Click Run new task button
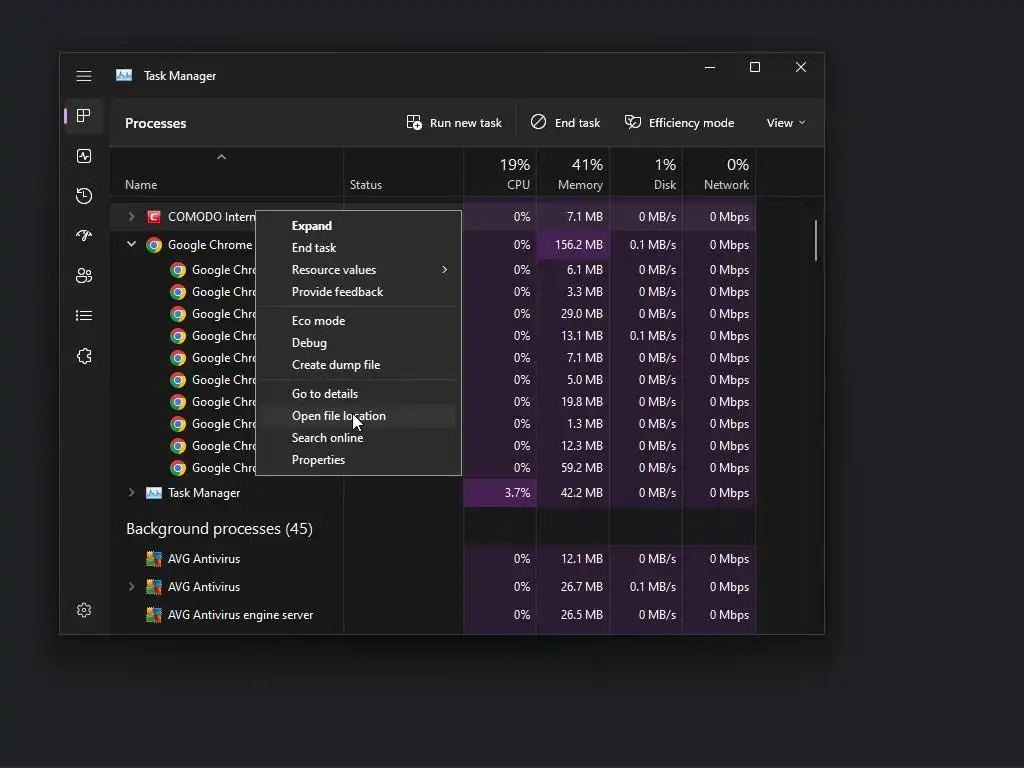The width and height of the screenshot is (1024, 768). click(454, 123)
